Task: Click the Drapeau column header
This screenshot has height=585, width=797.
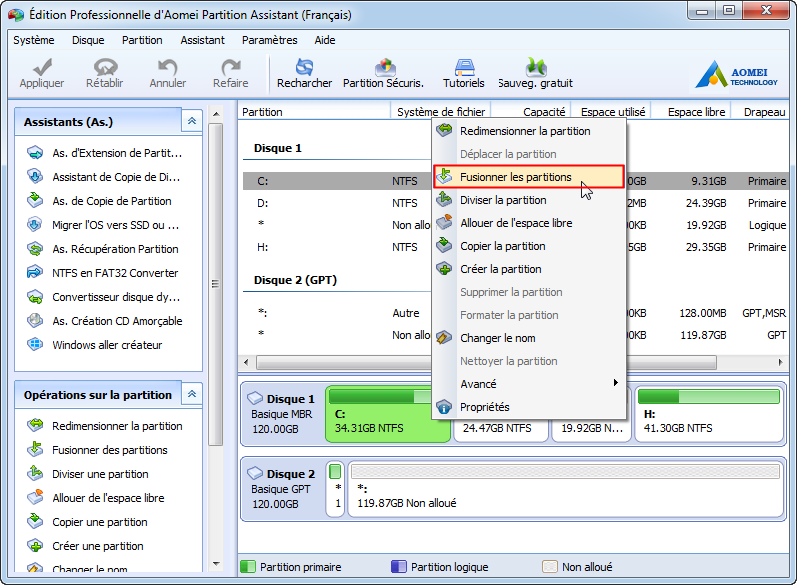Action: coord(760,112)
